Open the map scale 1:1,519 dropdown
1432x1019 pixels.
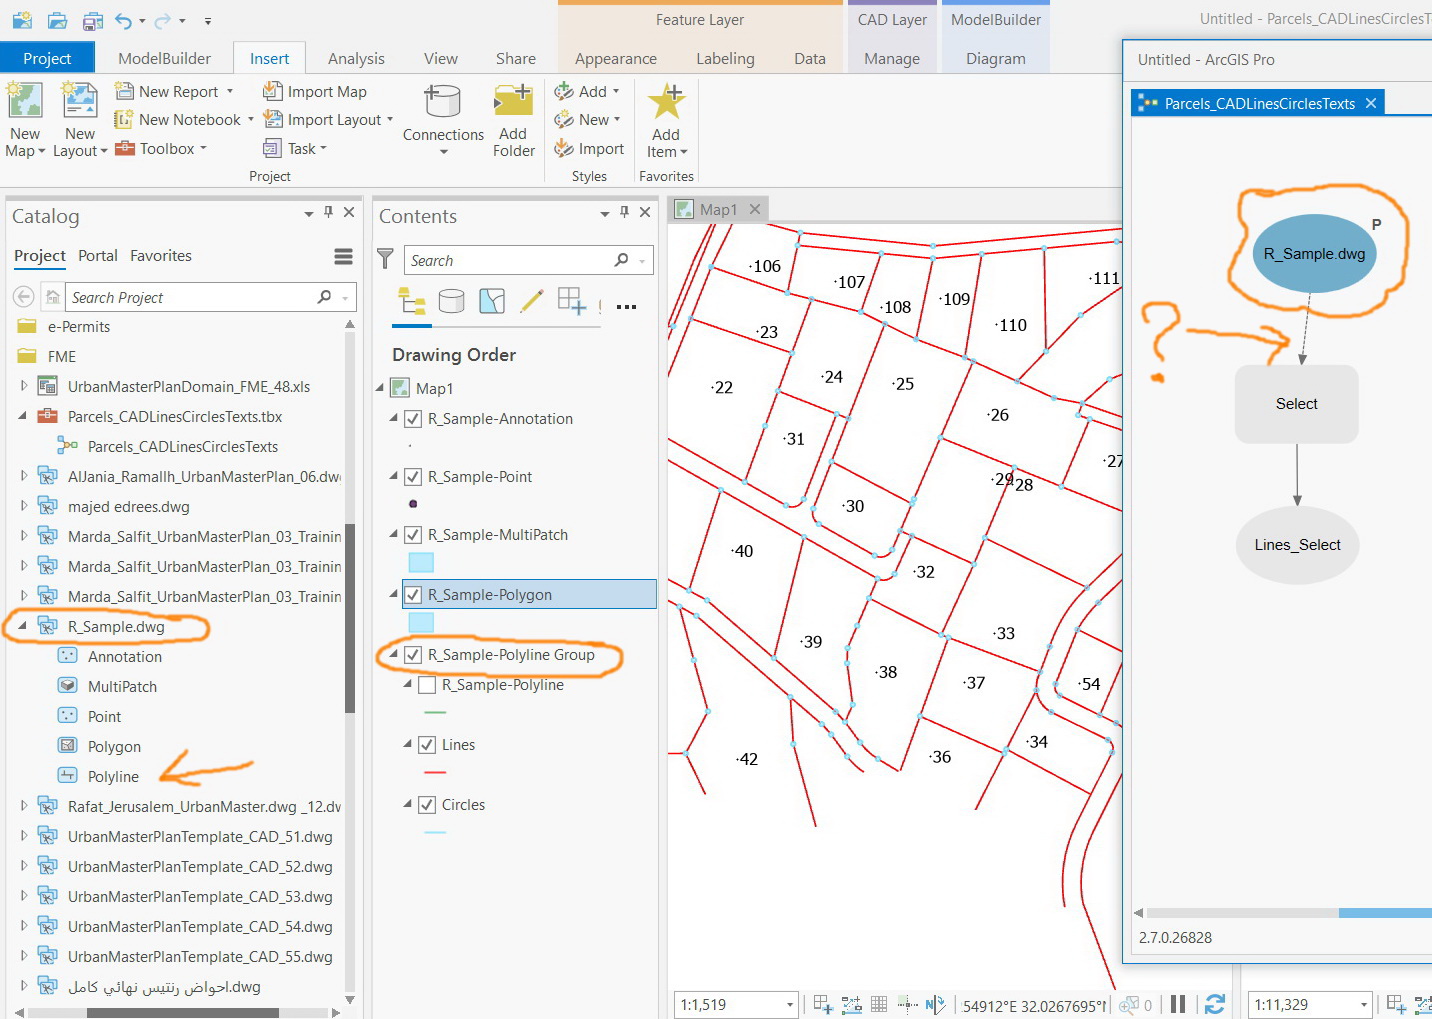(x=789, y=1005)
